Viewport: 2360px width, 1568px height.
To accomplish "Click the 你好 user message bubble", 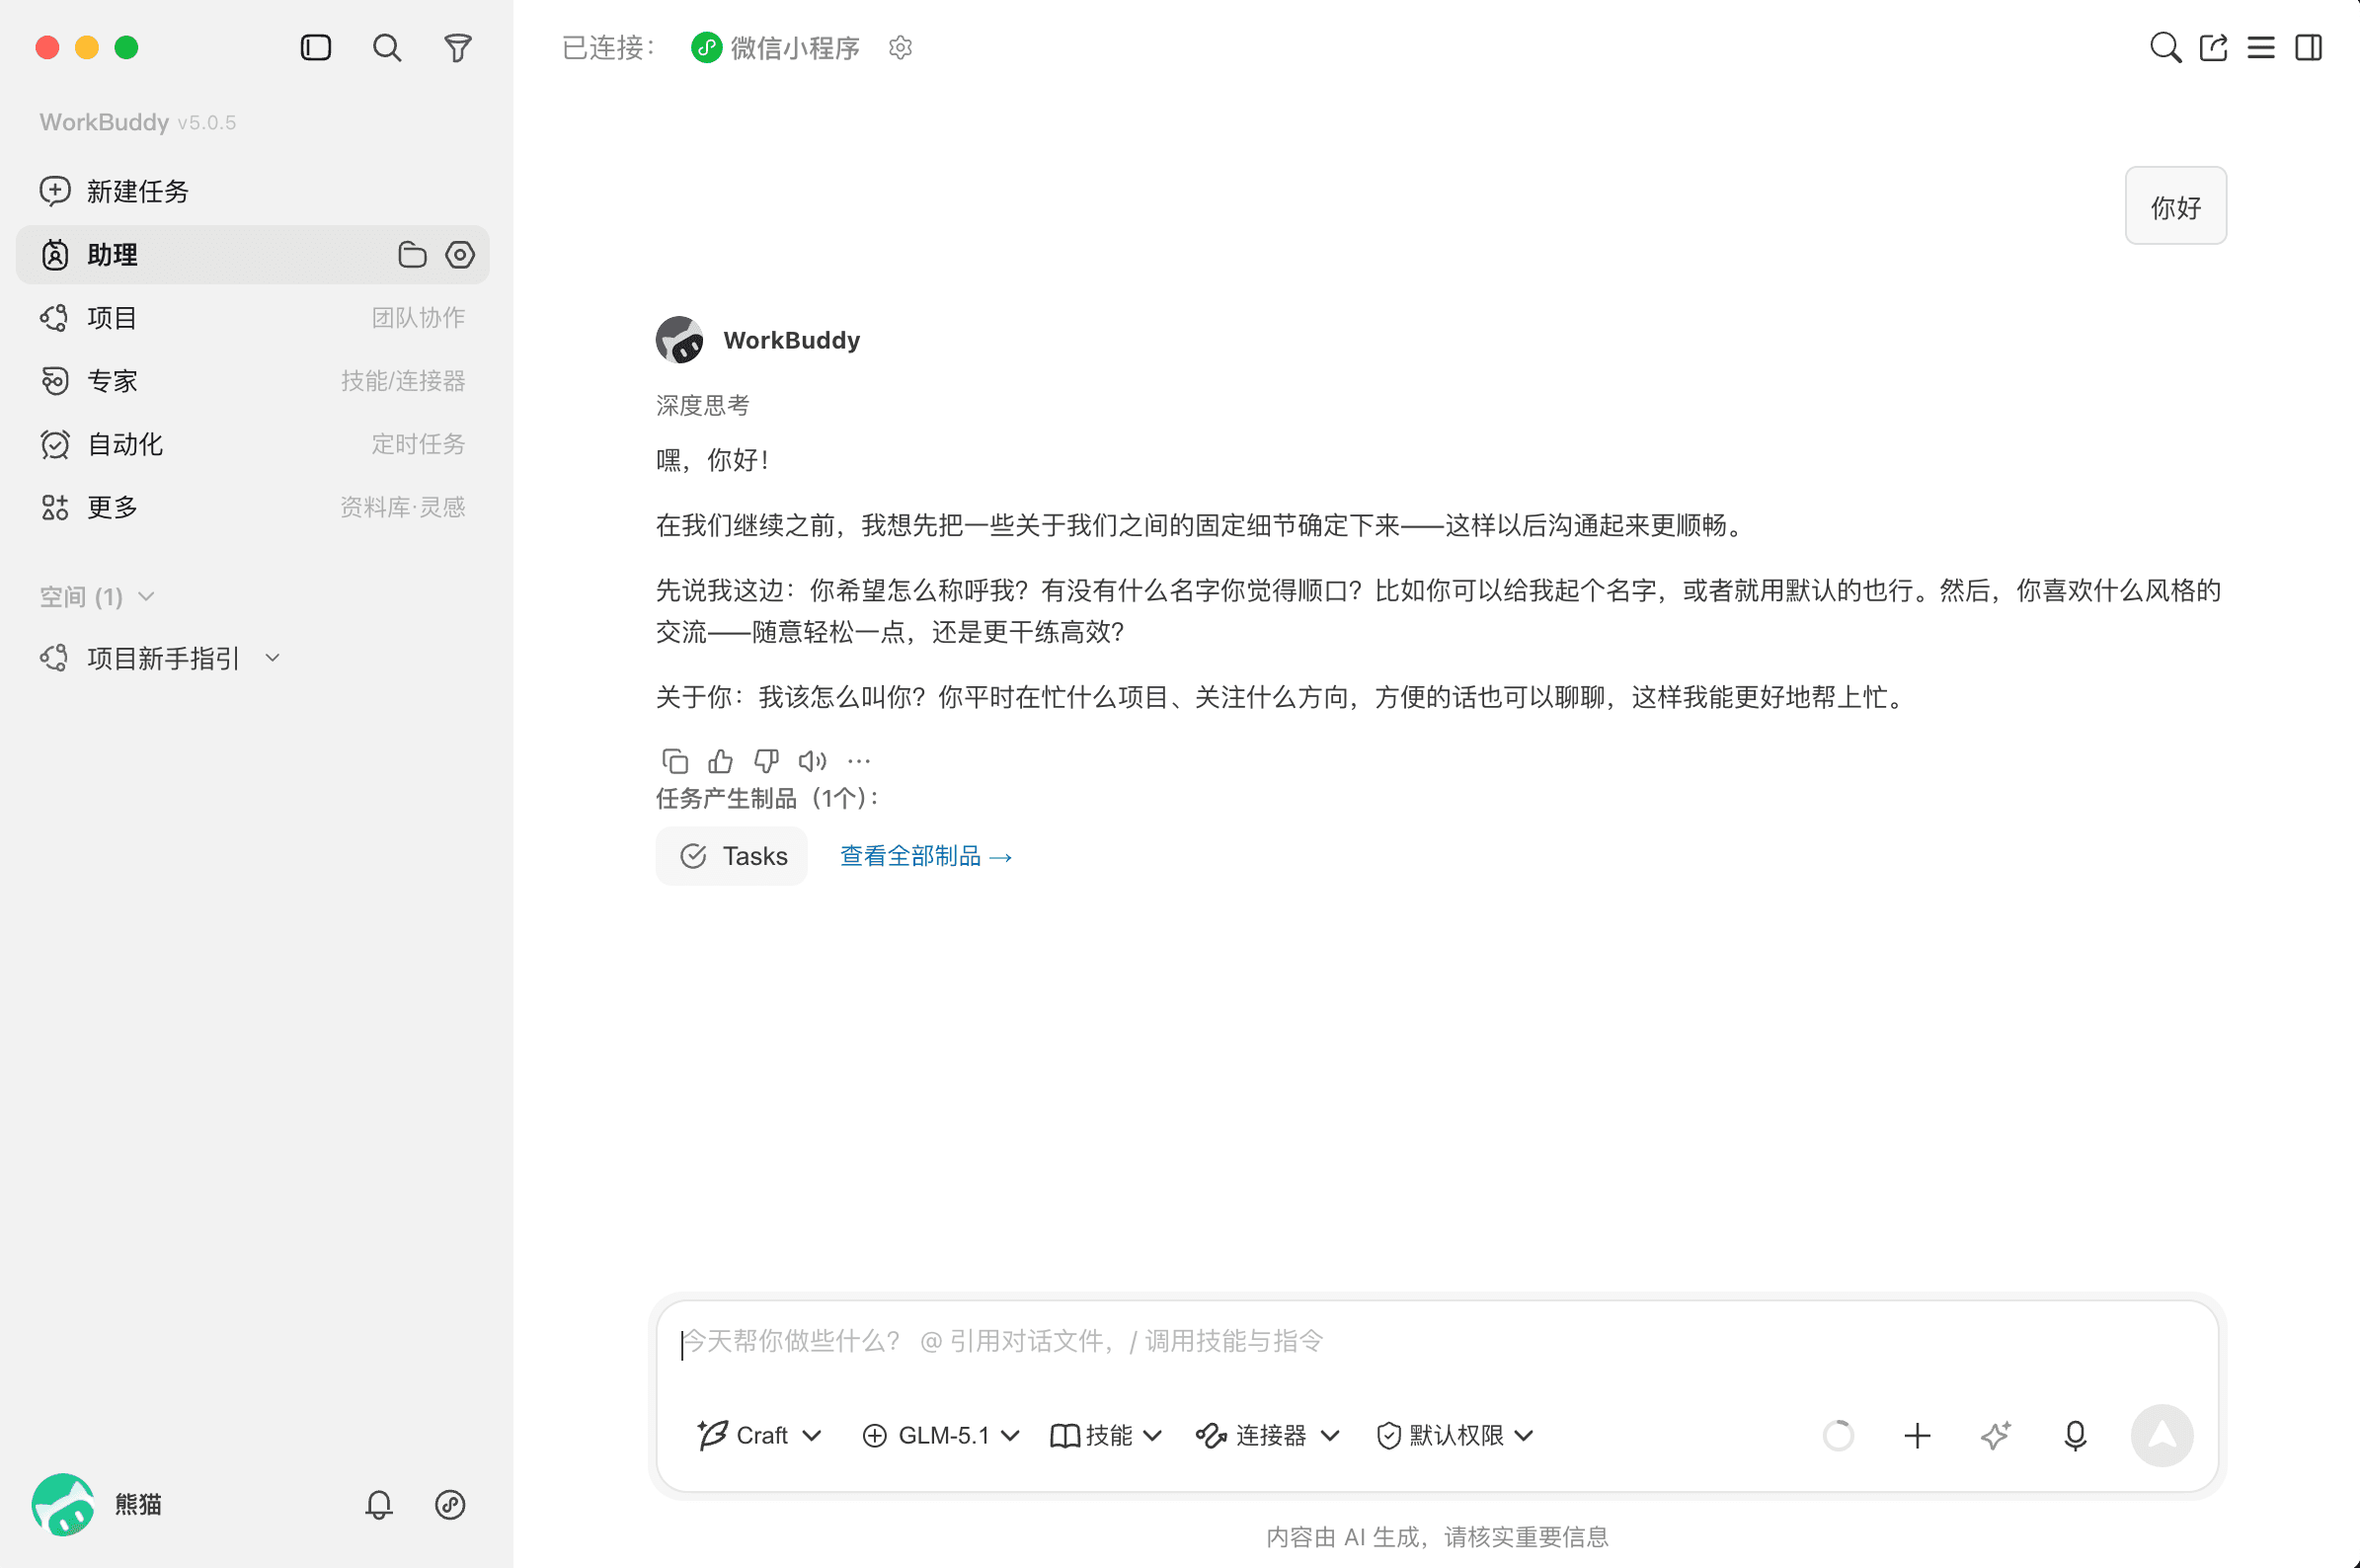I will click(x=2176, y=206).
